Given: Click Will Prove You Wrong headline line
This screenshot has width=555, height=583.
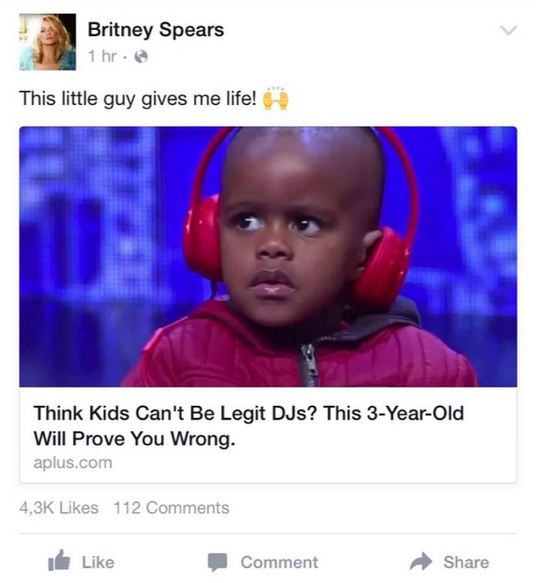Looking at the screenshot, I should coord(135,439).
